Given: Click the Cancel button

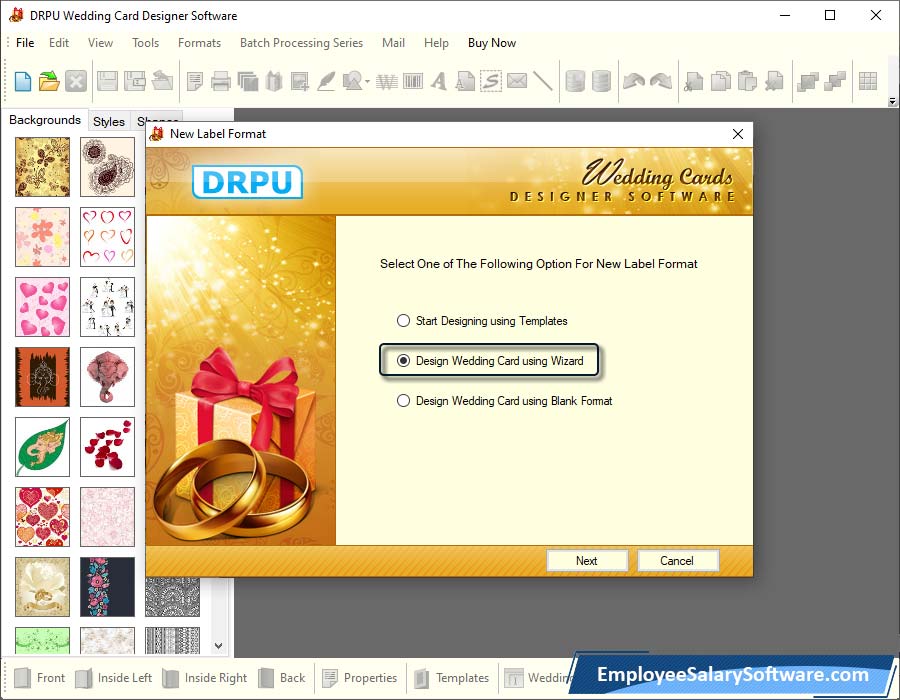Looking at the screenshot, I should click(x=677, y=561).
